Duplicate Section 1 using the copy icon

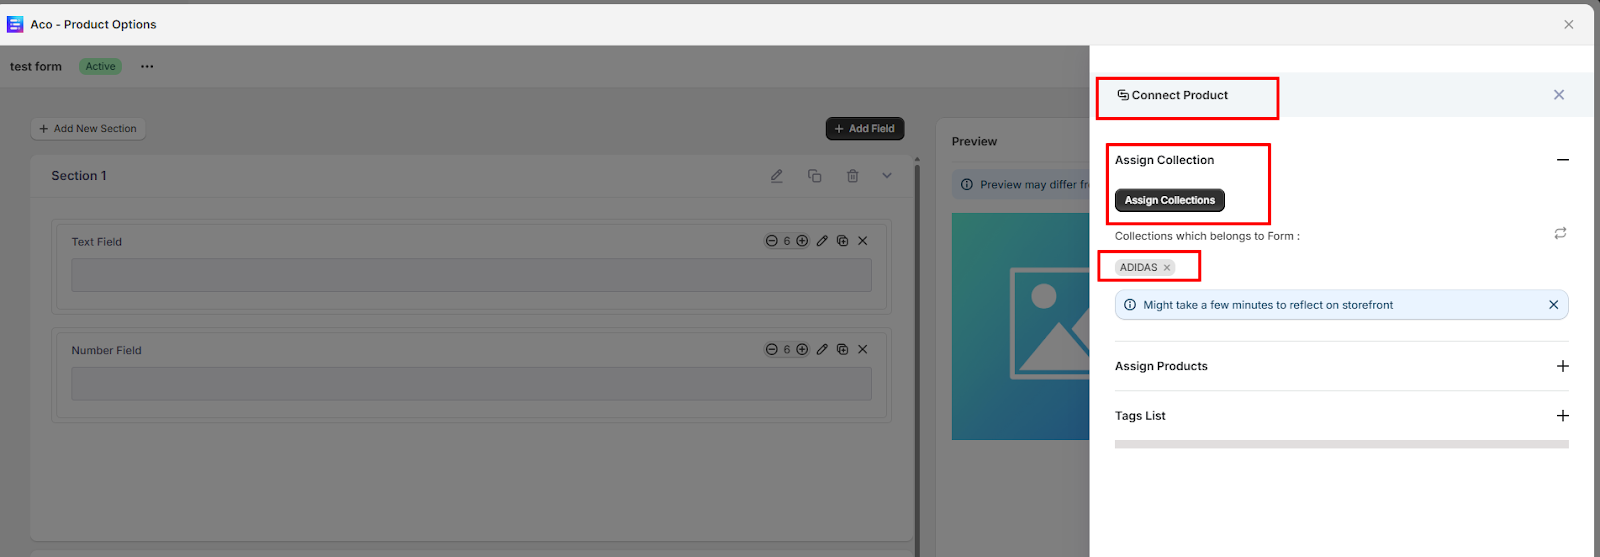[814, 176]
